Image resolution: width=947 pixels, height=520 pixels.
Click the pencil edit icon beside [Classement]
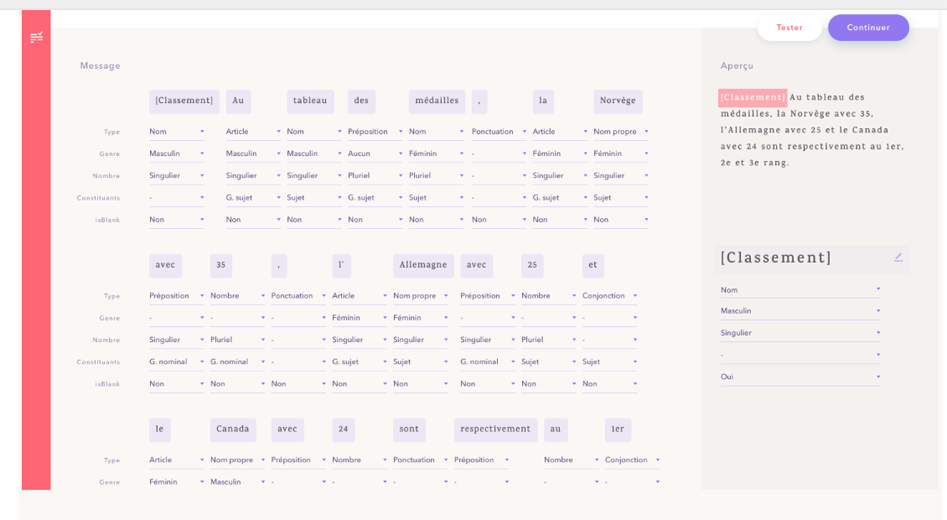pyautogui.click(x=899, y=257)
